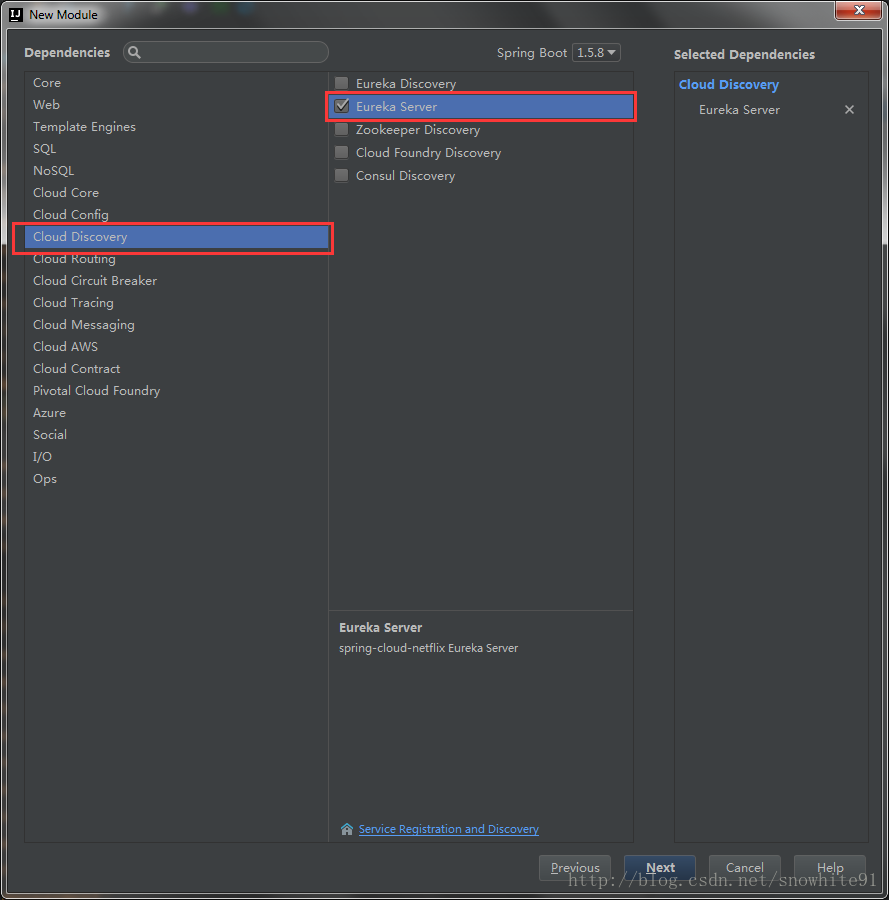Select the Cloud Discovery category
The image size is (889, 900).
(x=176, y=236)
